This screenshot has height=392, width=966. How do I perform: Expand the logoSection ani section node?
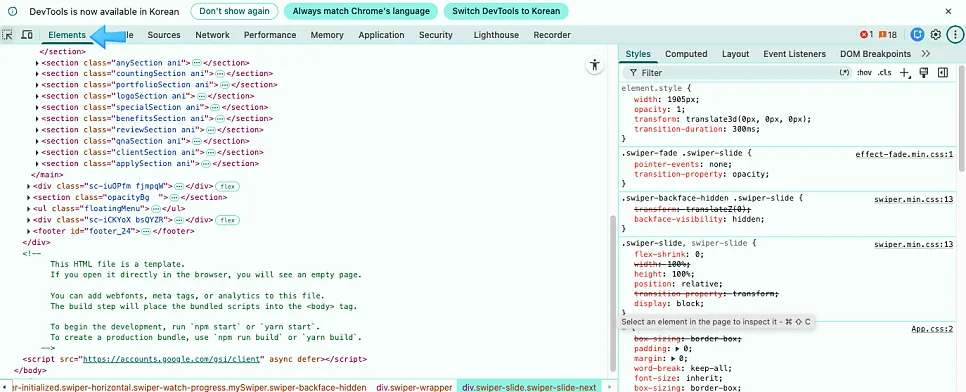click(x=38, y=96)
